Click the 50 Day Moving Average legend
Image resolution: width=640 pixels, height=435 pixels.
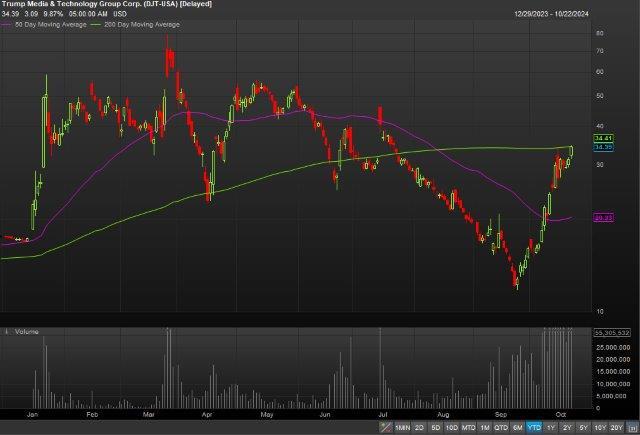click(45, 24)
